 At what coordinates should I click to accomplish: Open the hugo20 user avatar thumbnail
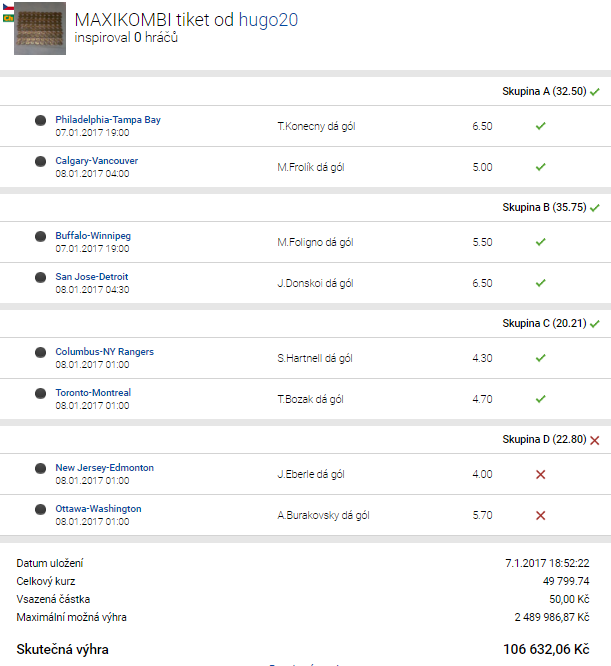(40, 28)
